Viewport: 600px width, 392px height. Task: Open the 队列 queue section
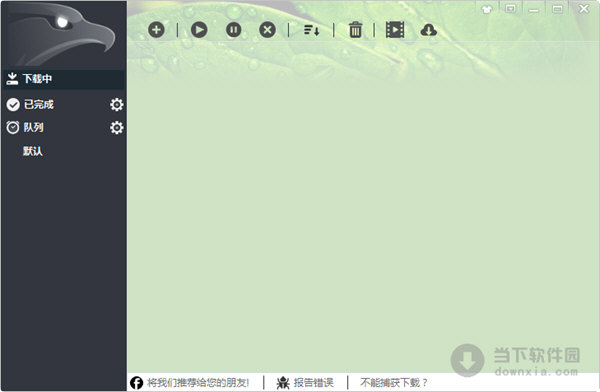tap(34, 127)
